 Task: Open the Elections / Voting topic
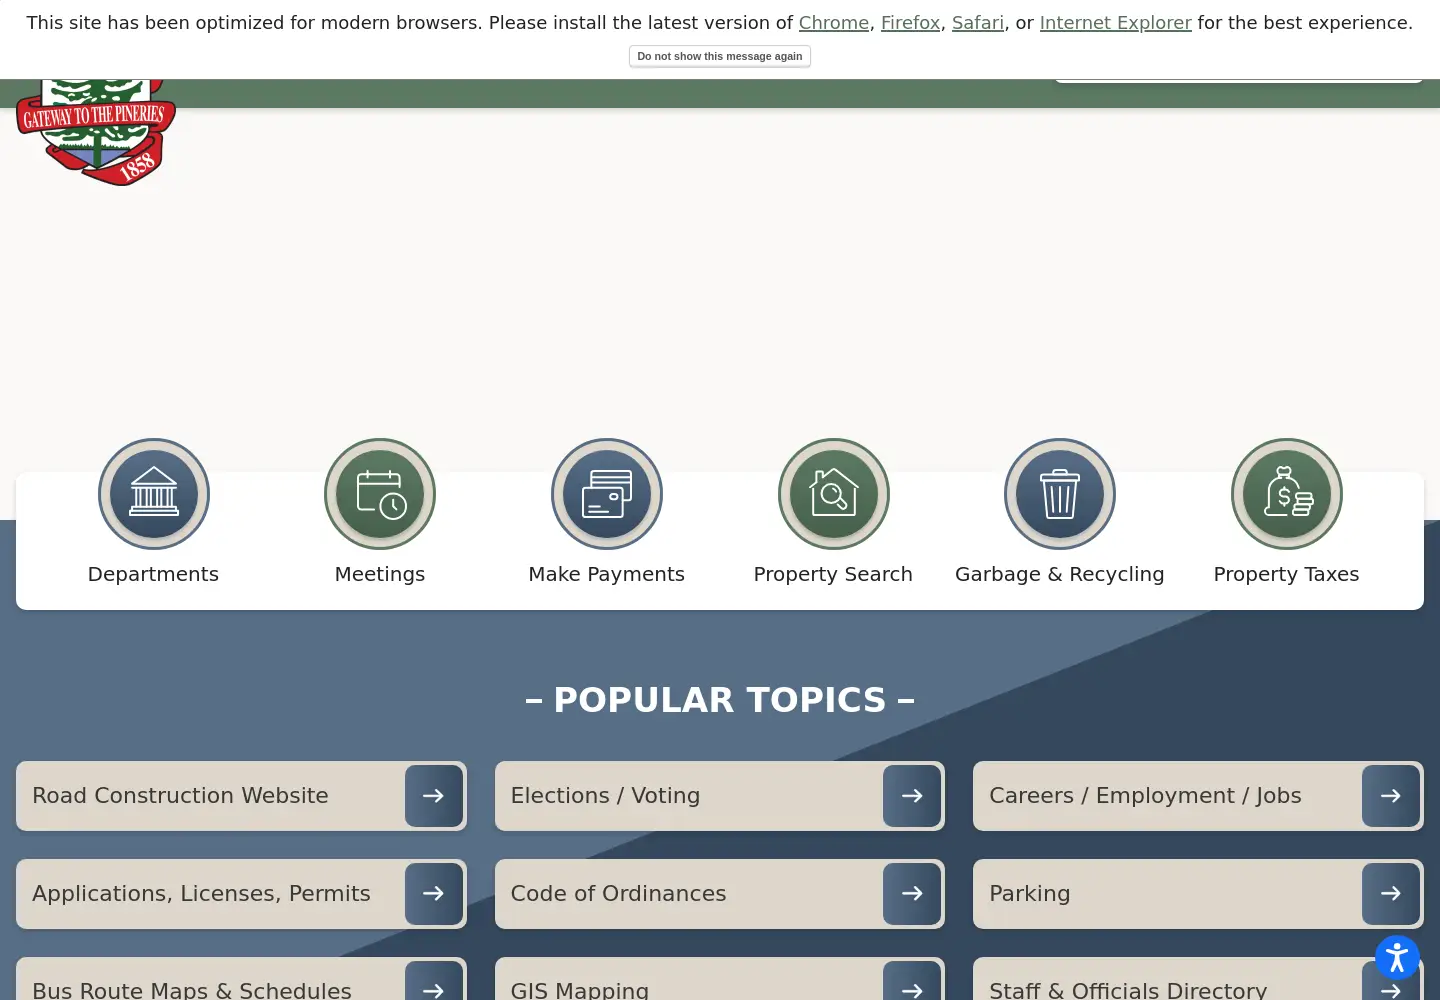(720, 796)
